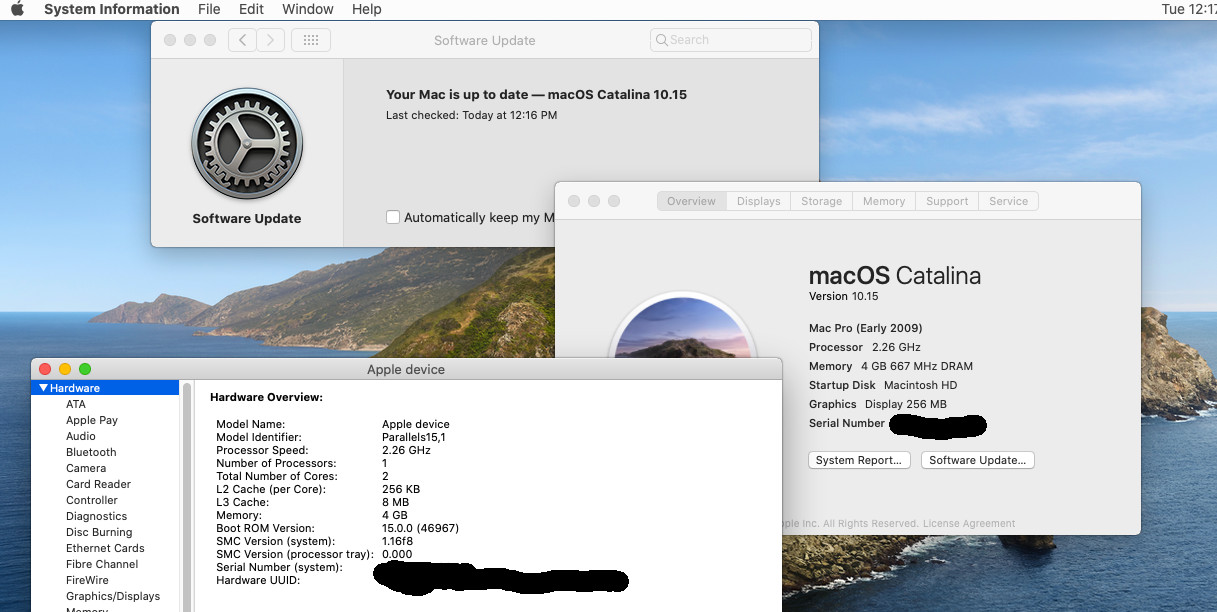
Task: Click the Version 10.15 text
Action: pos(843,296)
